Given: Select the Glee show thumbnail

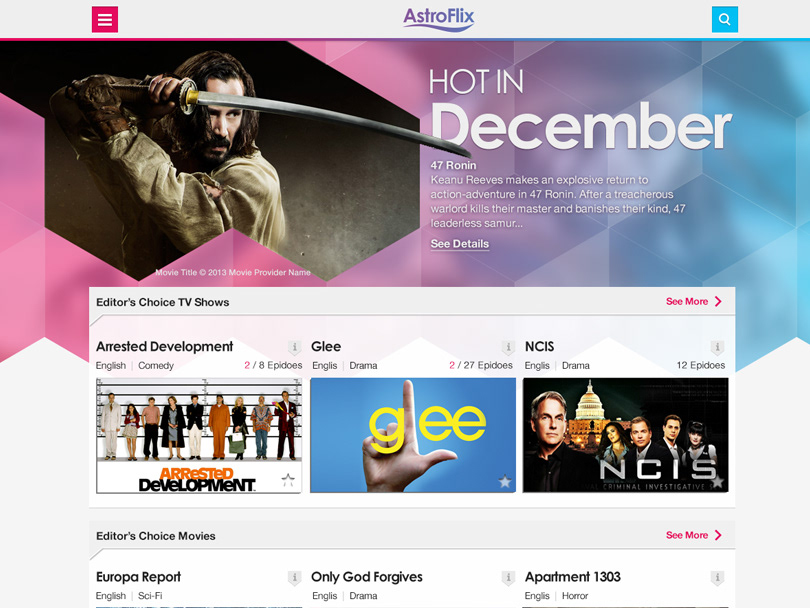Looking at the screenshot, I should 413,435.
